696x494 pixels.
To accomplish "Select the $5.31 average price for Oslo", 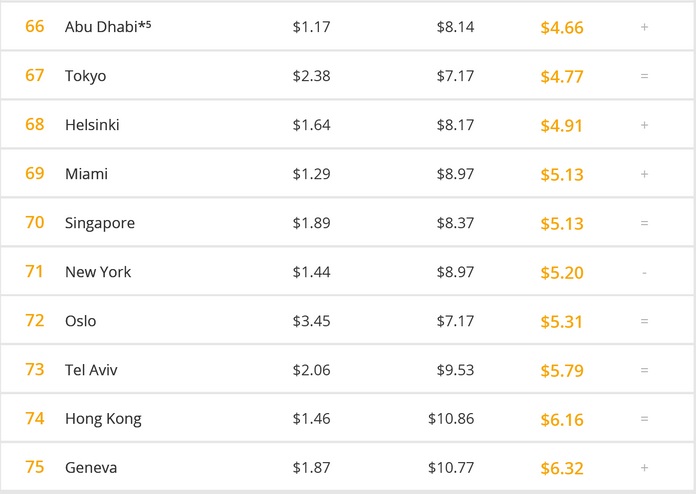I will pyautogui.click(x=561, y=321).
